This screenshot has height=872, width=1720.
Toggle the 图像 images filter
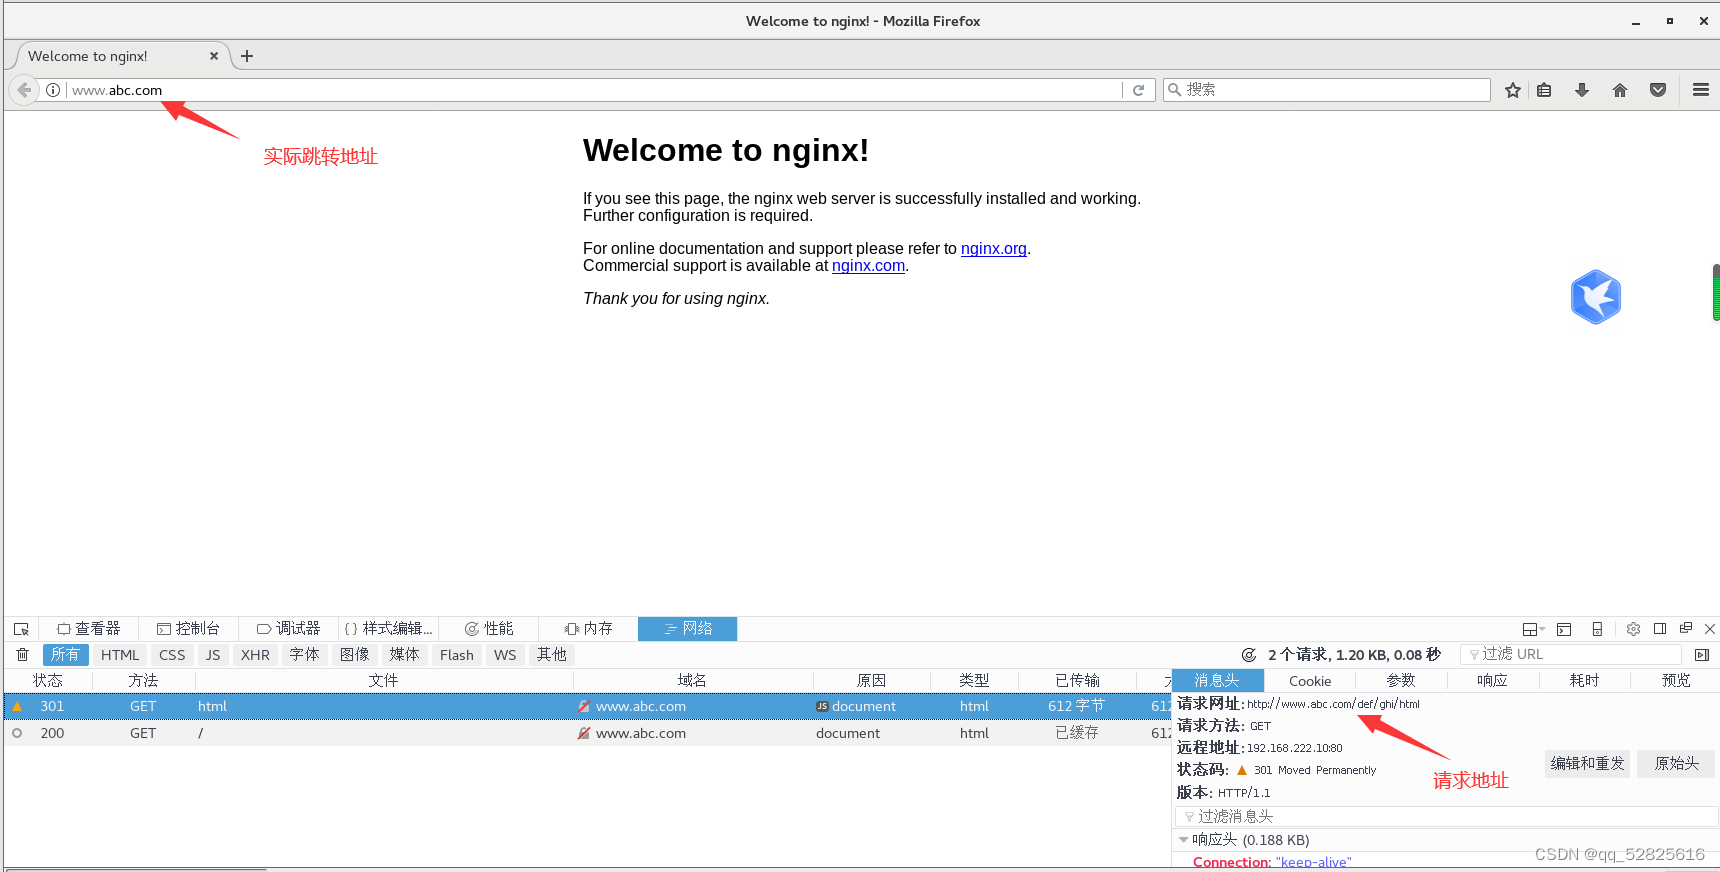(x=355, y=655)
